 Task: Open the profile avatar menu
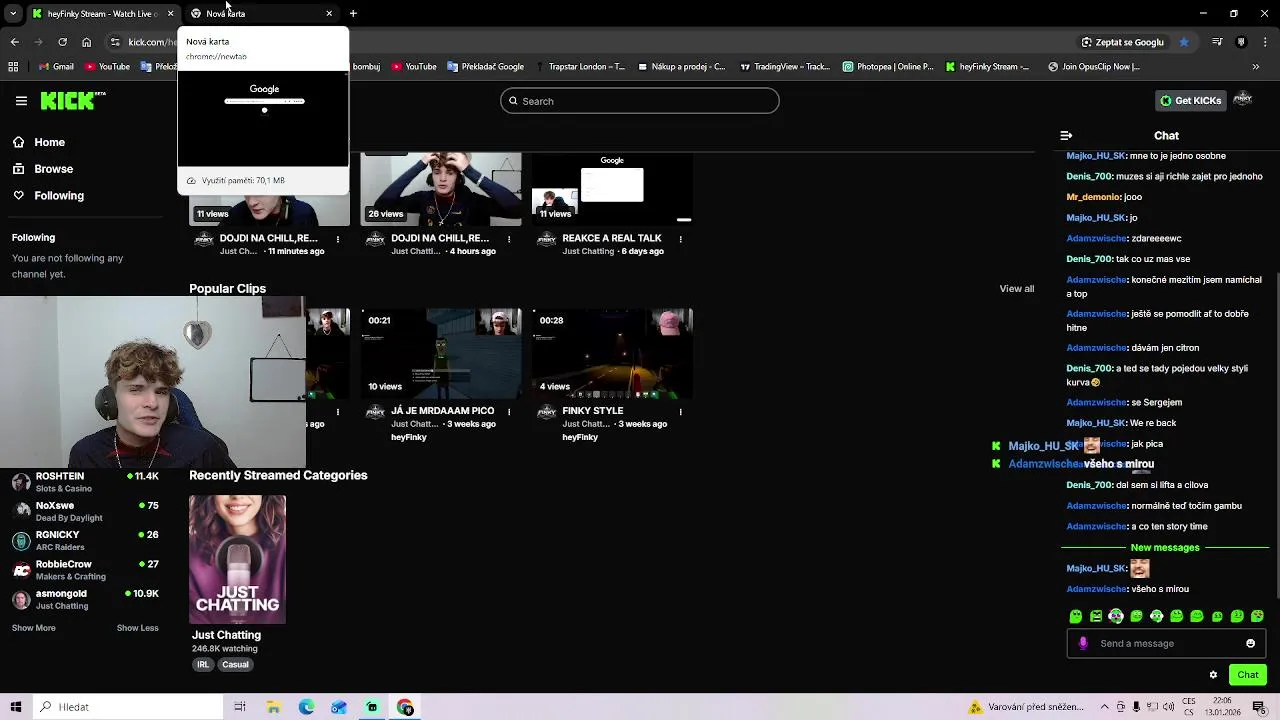1243,100
